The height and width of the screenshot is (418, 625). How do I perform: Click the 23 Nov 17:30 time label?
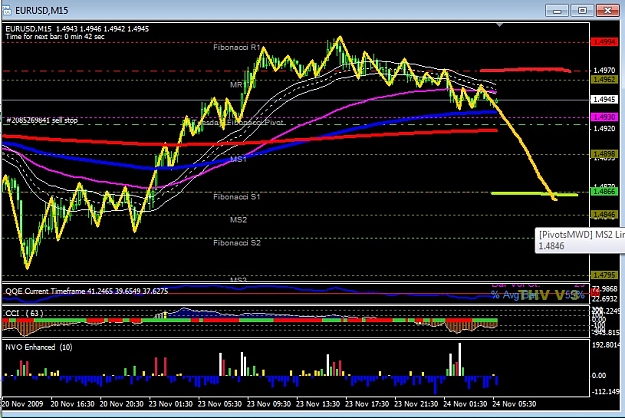pyautogui.click(x=367, y=404)
